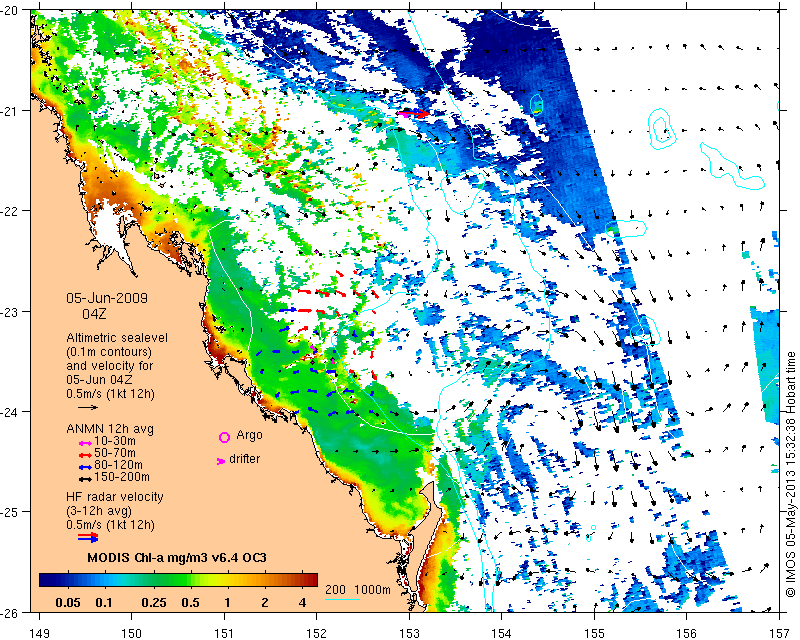
Task: Click the '80-120m' depth label
Action: 118,465
